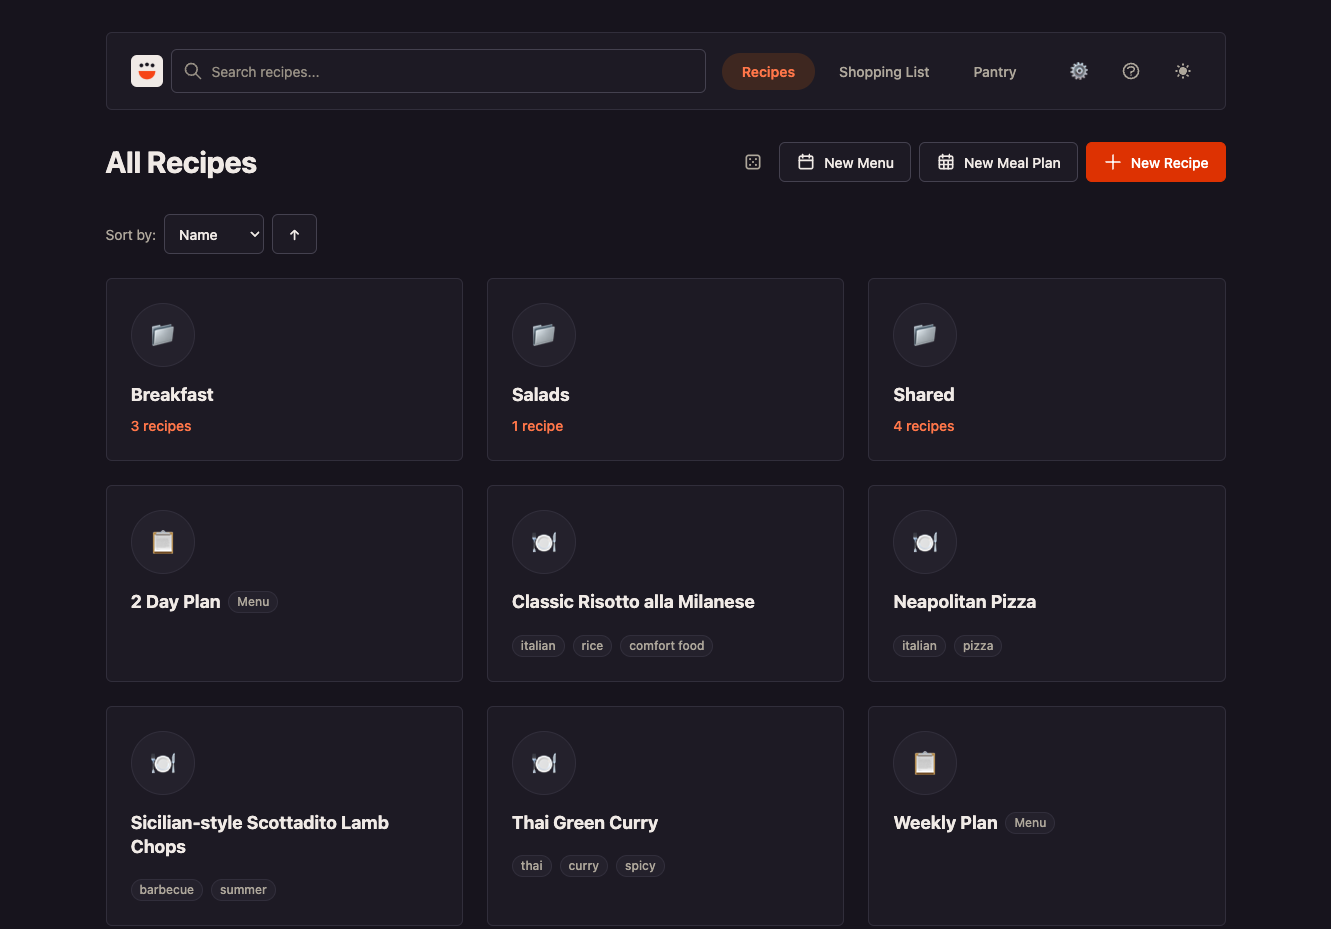This screenshot has height=929, width=1331.
Task: Open the Salads folder icon
Action: [x=544, y=334]
